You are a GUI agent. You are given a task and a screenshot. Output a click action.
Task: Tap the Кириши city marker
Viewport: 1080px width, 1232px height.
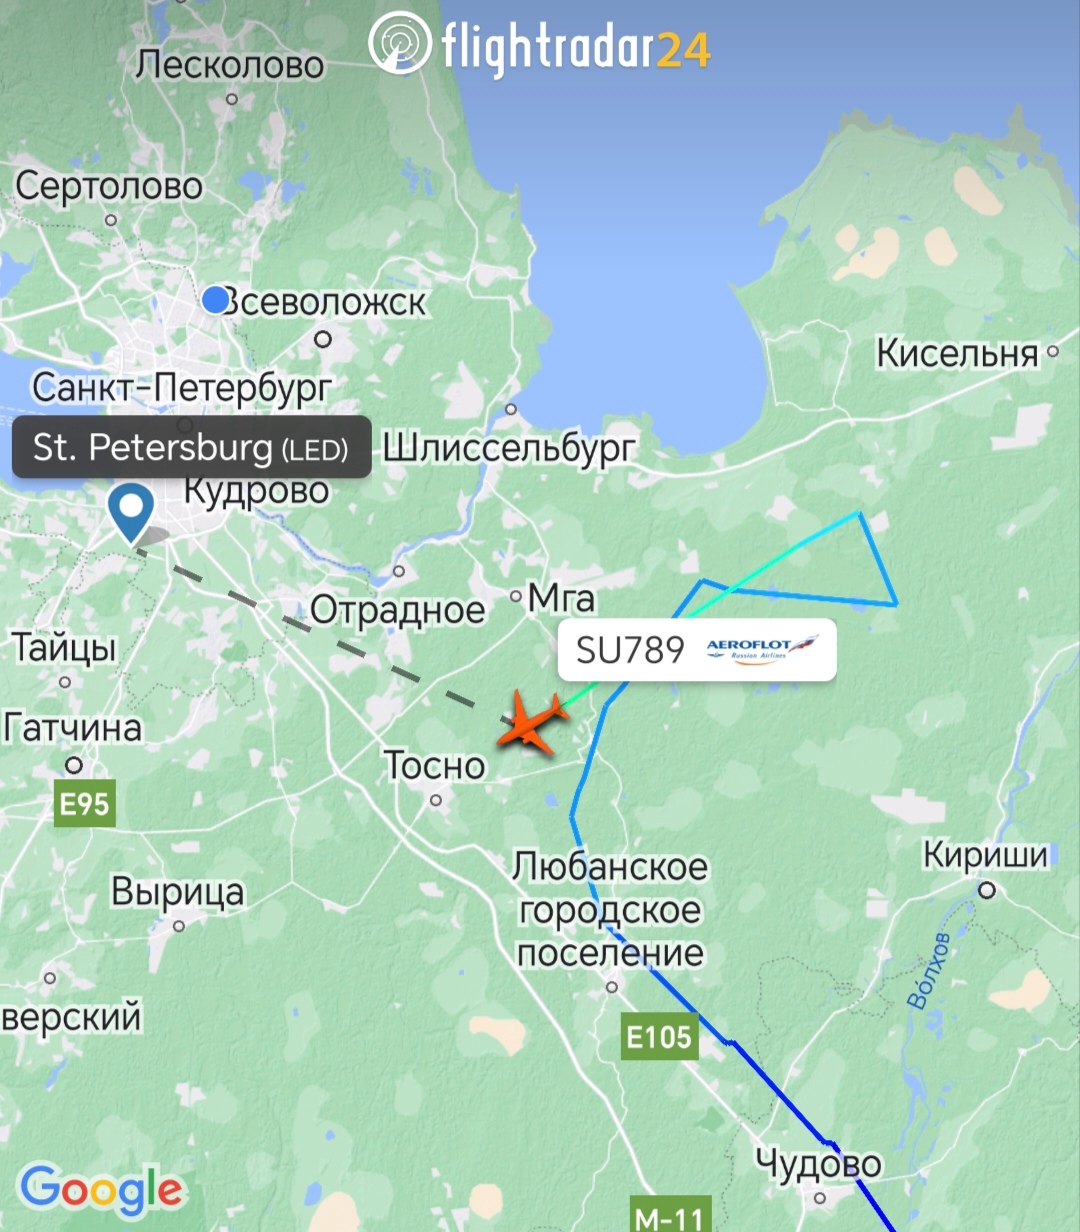point(987,889)
